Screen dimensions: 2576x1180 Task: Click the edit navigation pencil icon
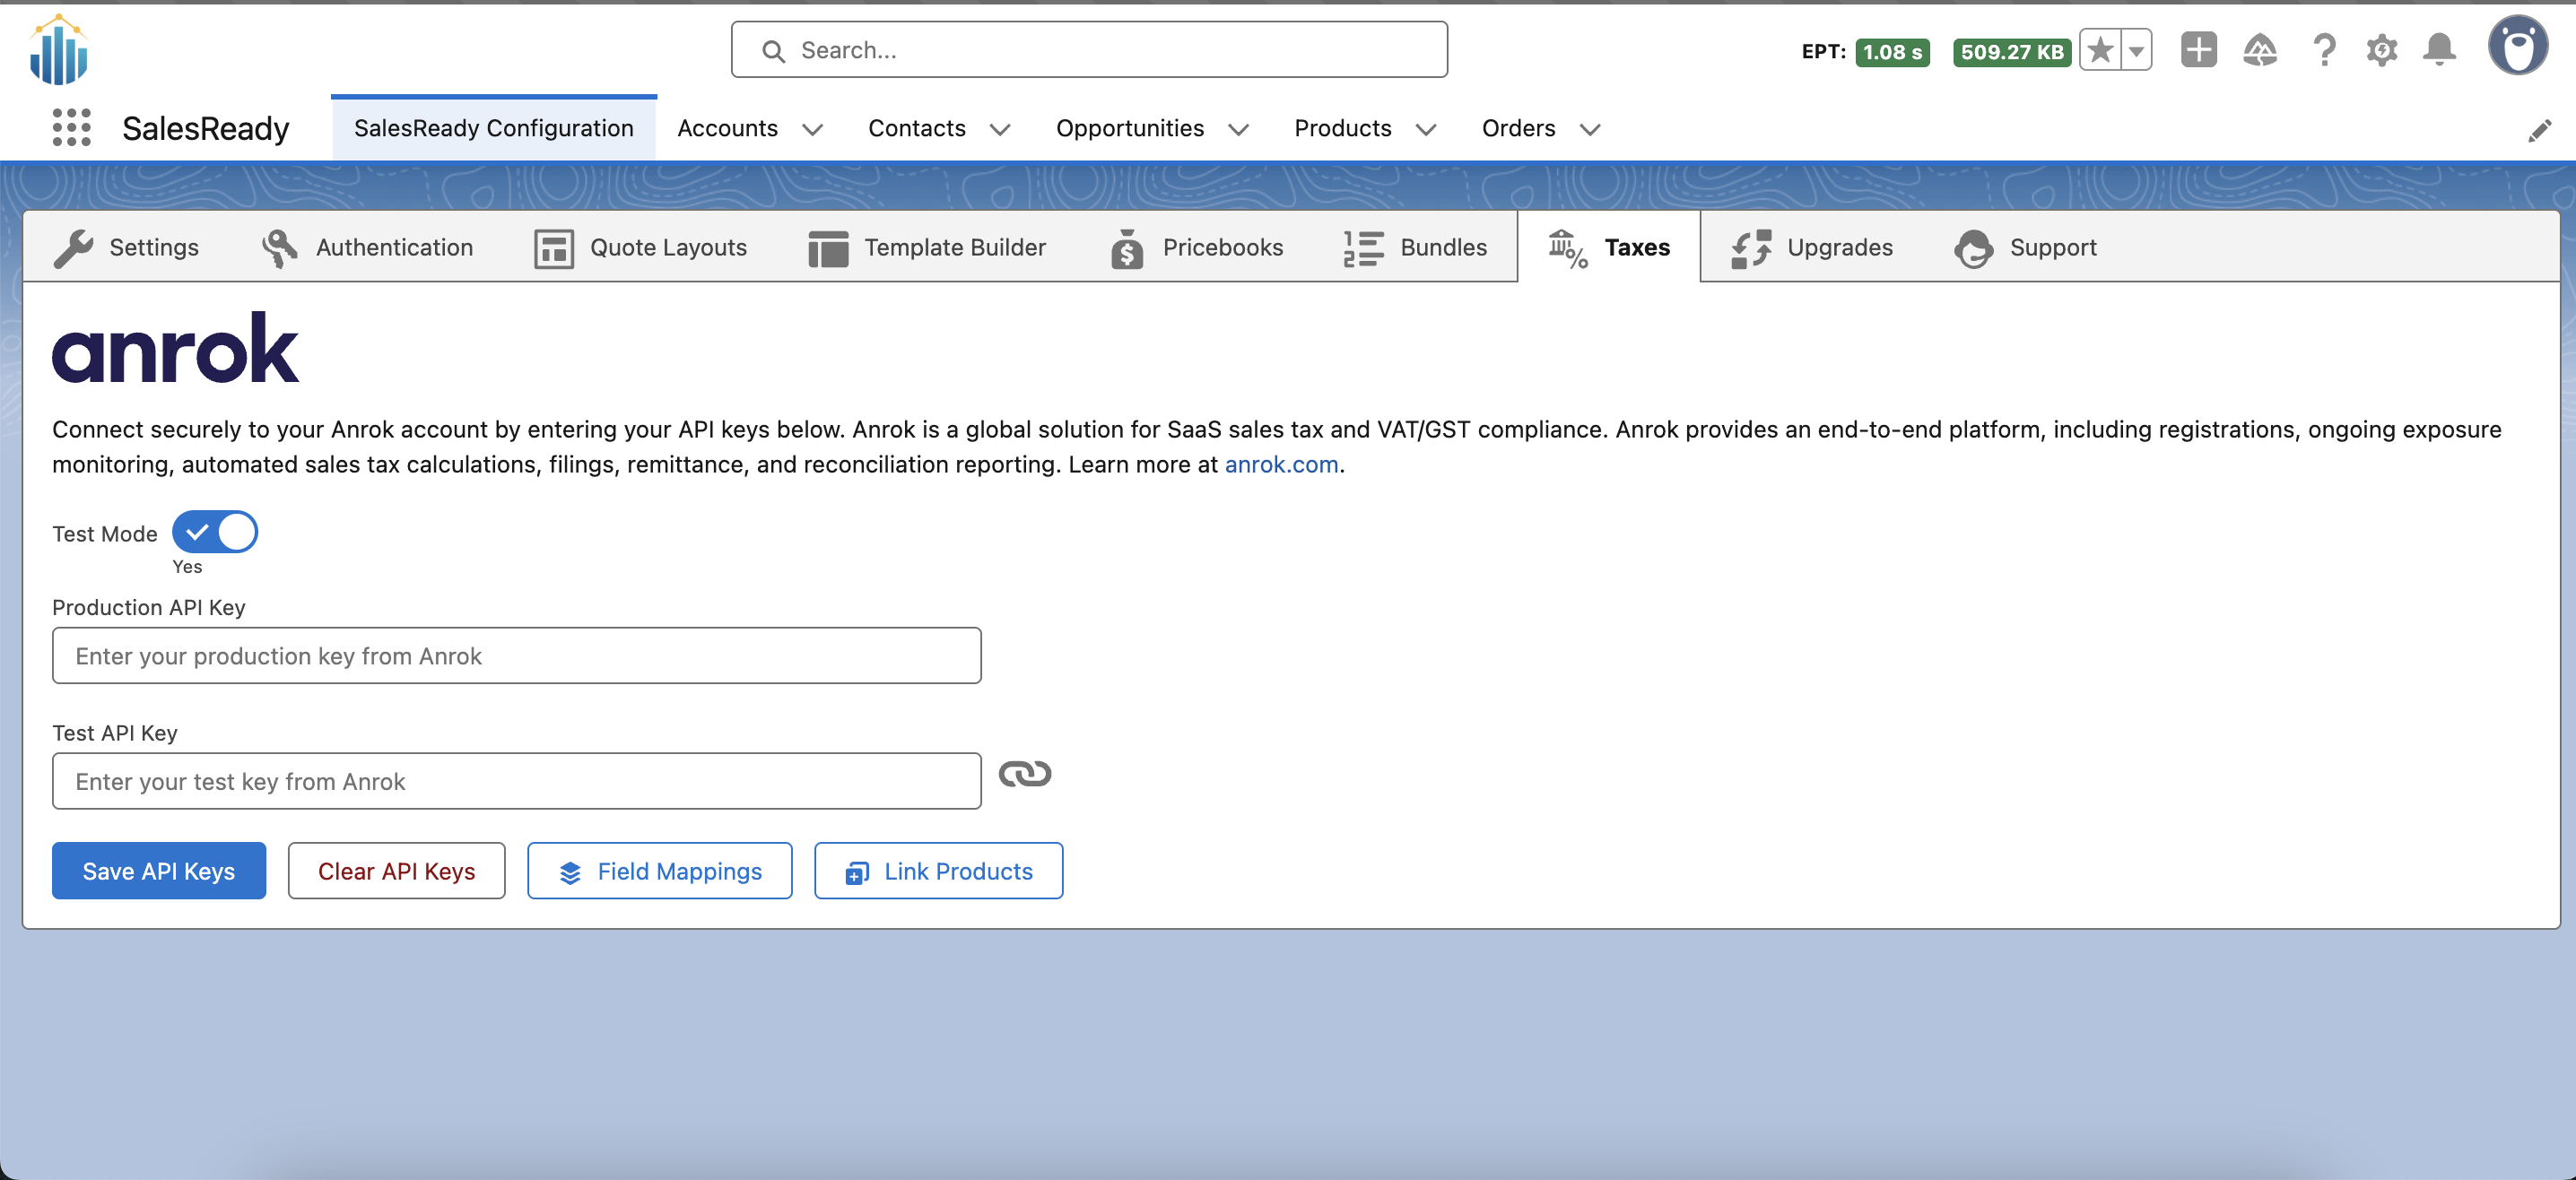point(2538,131)
